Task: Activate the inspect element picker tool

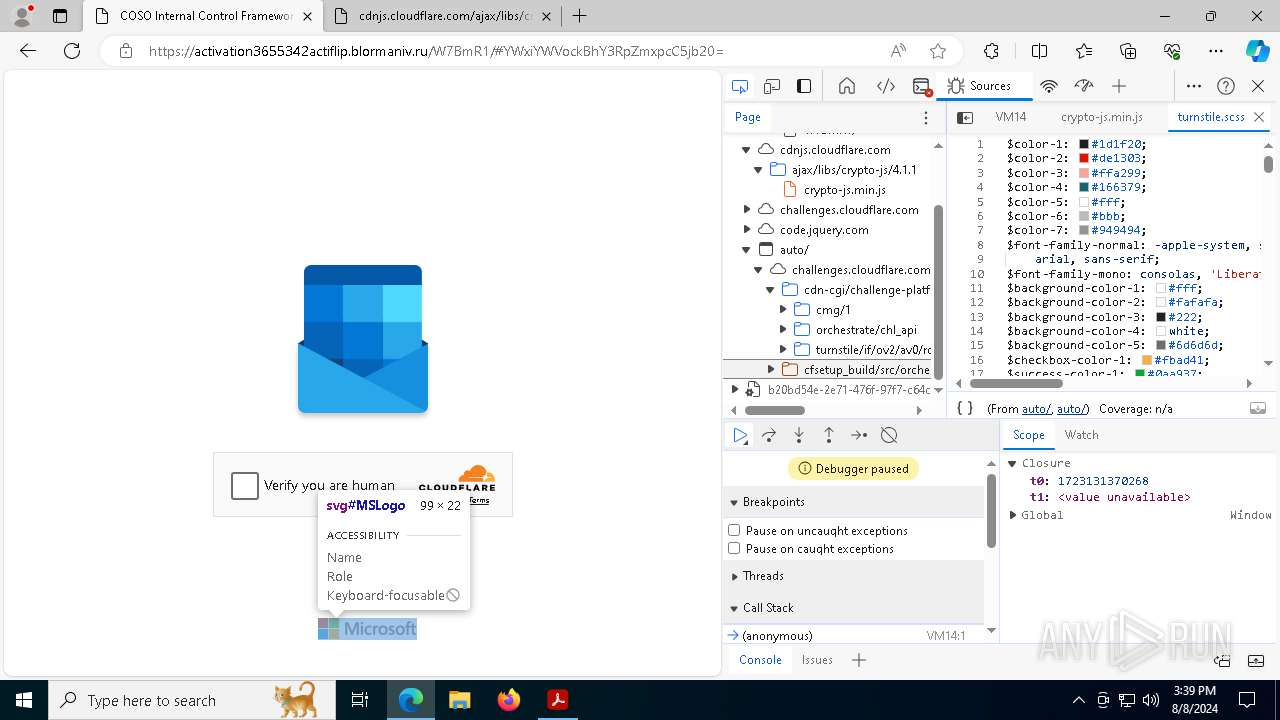Action: coord(740,86)
